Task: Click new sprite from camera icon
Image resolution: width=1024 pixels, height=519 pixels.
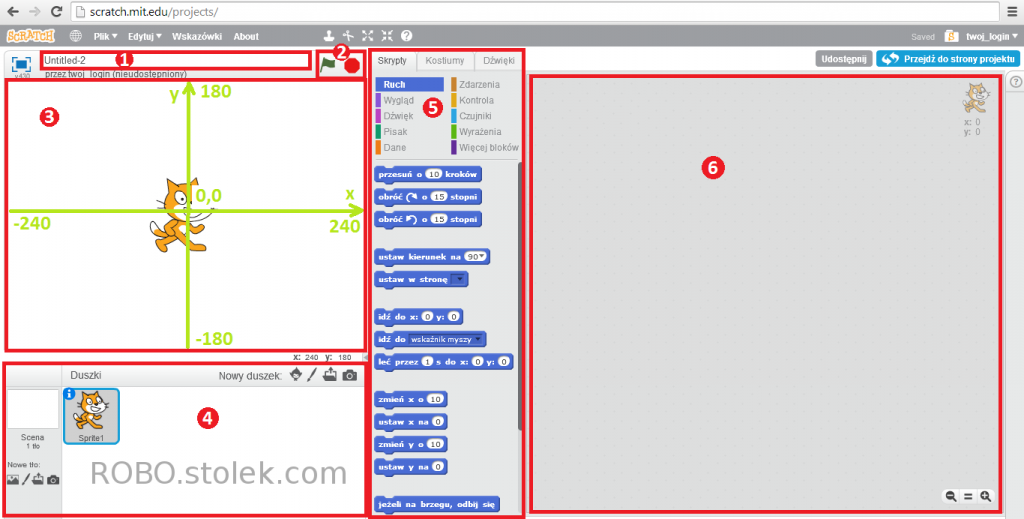Action: (349, 375)
